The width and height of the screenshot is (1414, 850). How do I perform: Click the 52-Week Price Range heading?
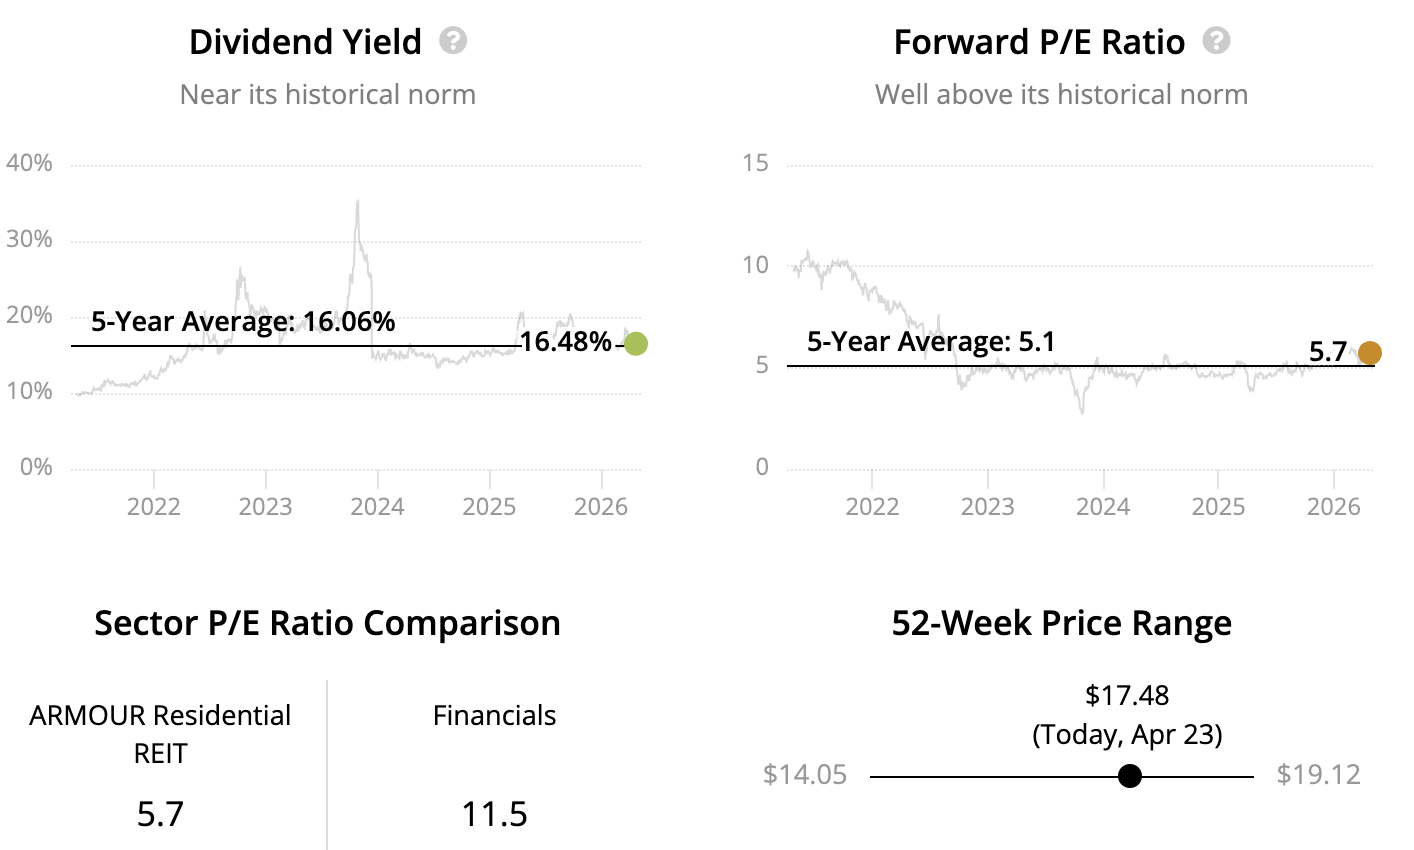click(1061, 623)
